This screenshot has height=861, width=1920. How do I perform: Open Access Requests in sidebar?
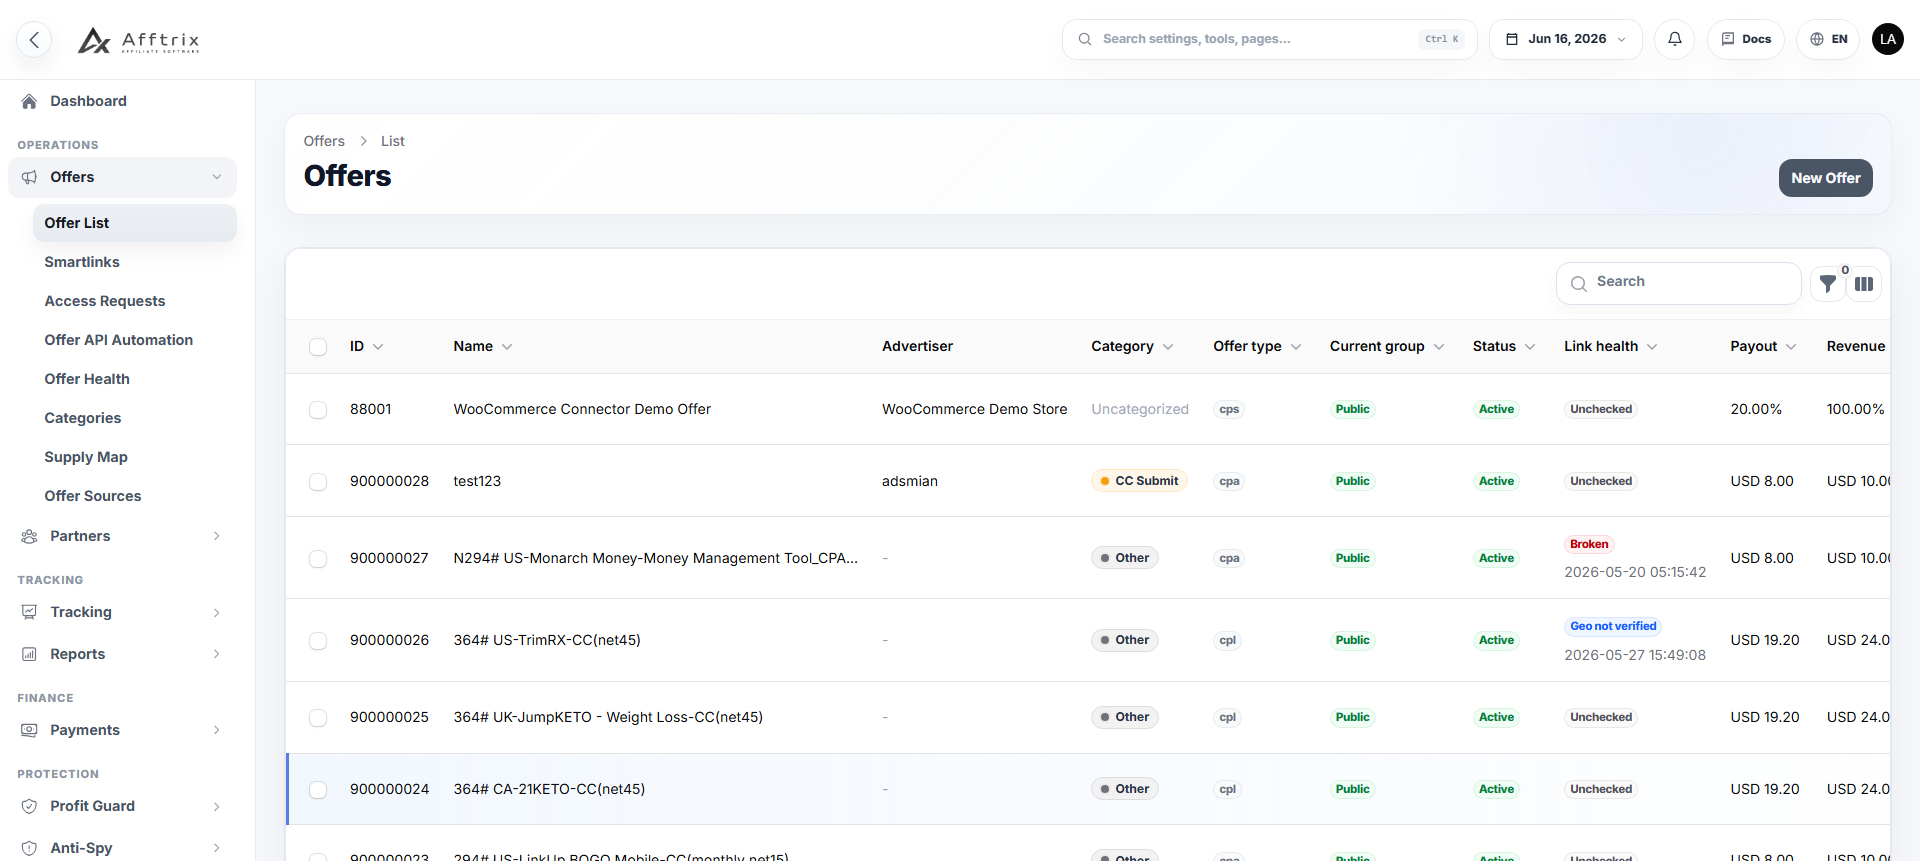click(105, 301)
